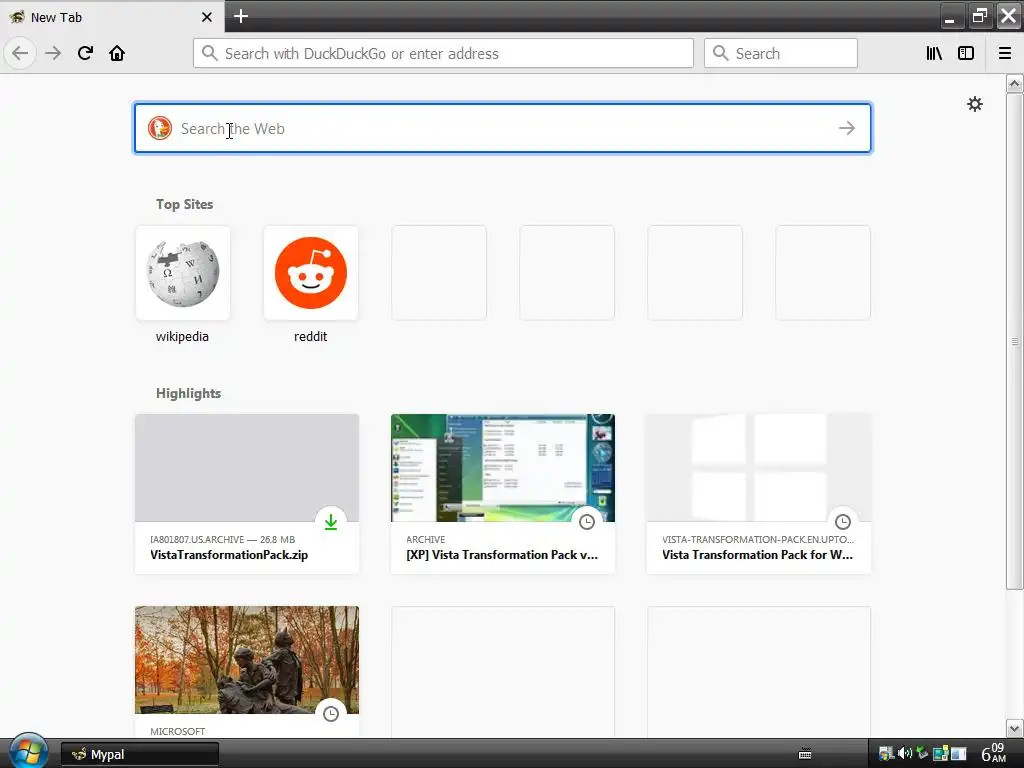Focus the toolbar Search box
The height and width of the screenshot is (768, 1024).
(x=780, y=53)
